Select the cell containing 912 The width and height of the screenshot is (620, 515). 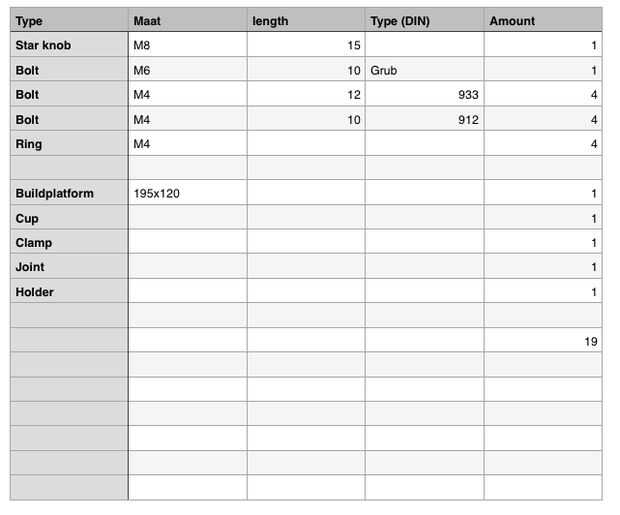click(x=424, y=120)
